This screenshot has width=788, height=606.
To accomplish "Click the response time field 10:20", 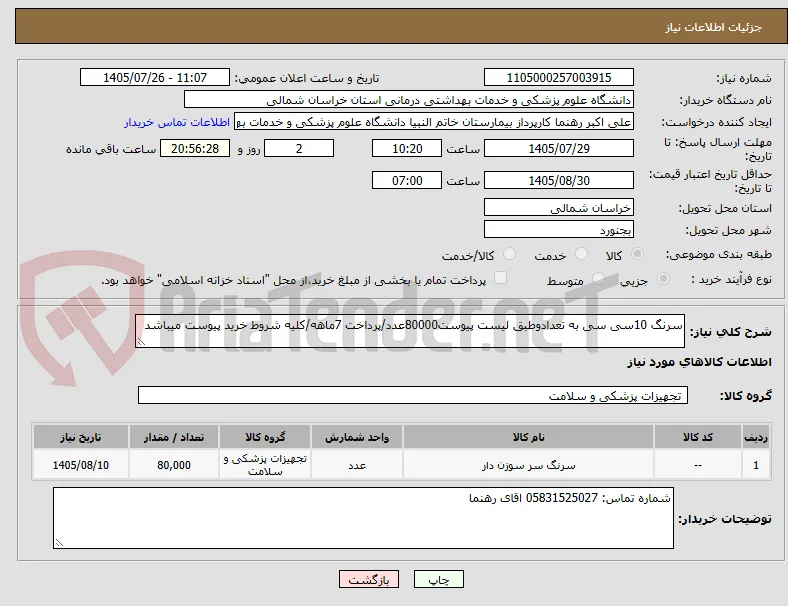I will [407, 148].
